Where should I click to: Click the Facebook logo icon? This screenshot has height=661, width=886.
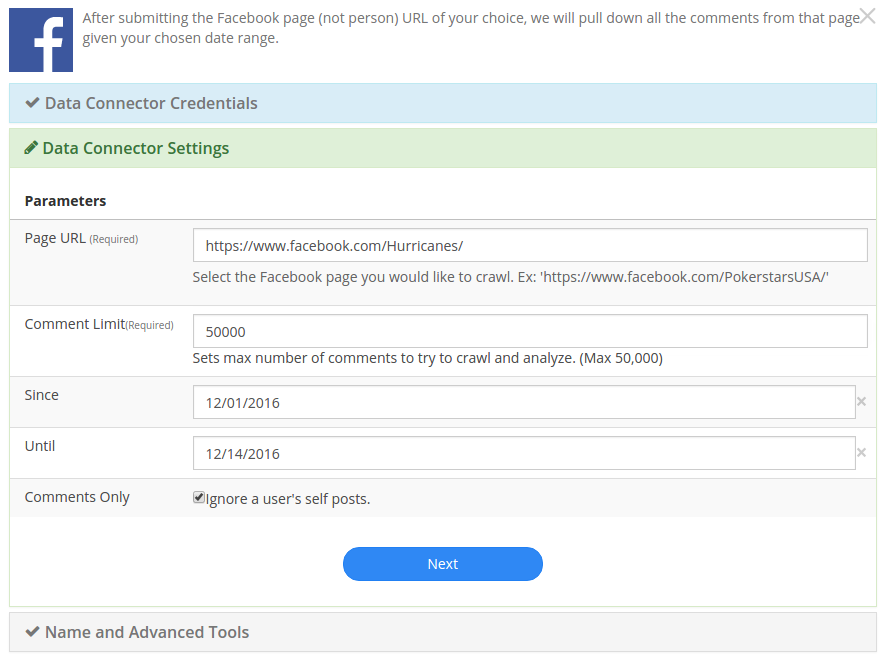(41, 40)
